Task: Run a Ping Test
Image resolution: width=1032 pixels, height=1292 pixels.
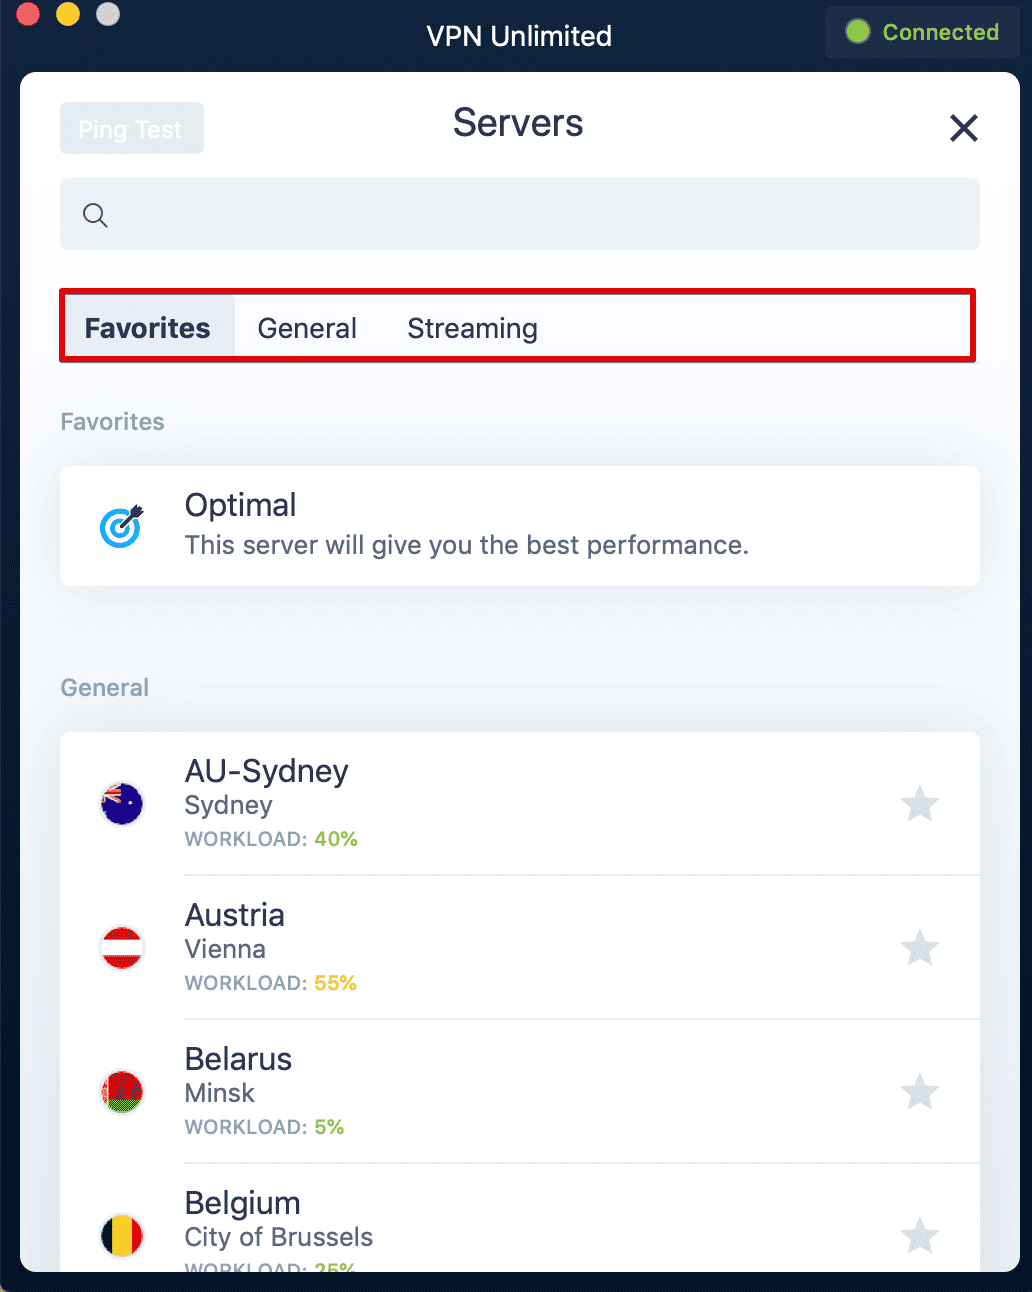Action: tap(131, 128)
